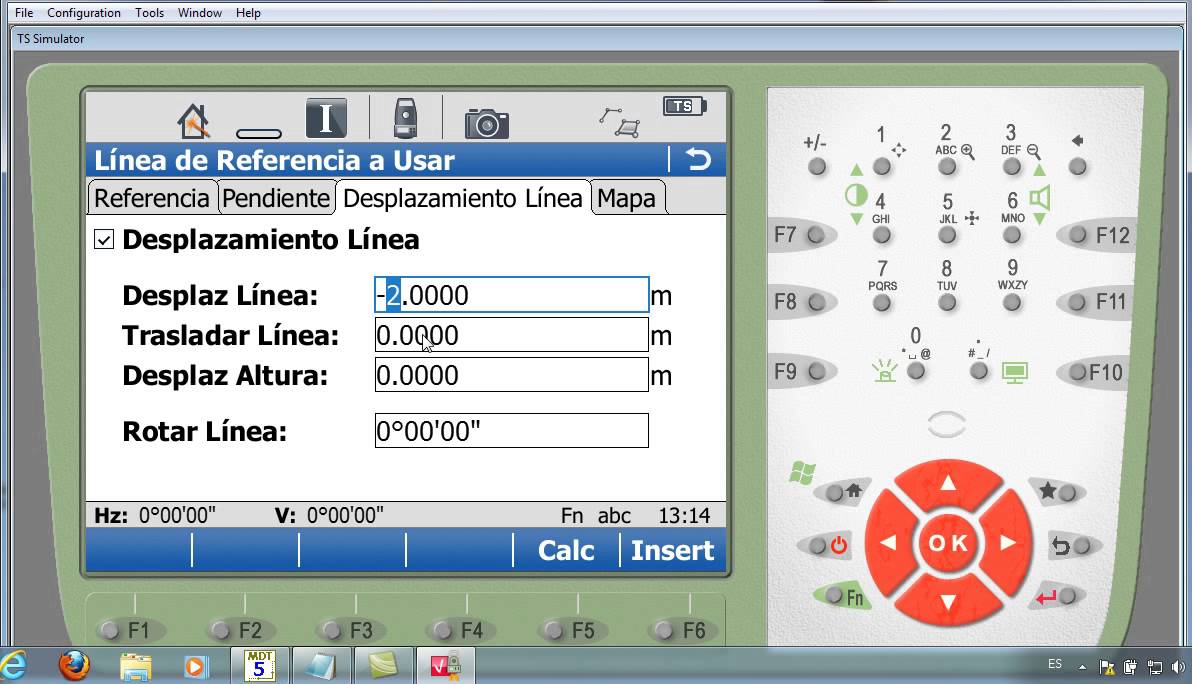This screenshot has width=1192, height=684.
Task: Click the keypad 5 JKL key
Action: (947, 235)
